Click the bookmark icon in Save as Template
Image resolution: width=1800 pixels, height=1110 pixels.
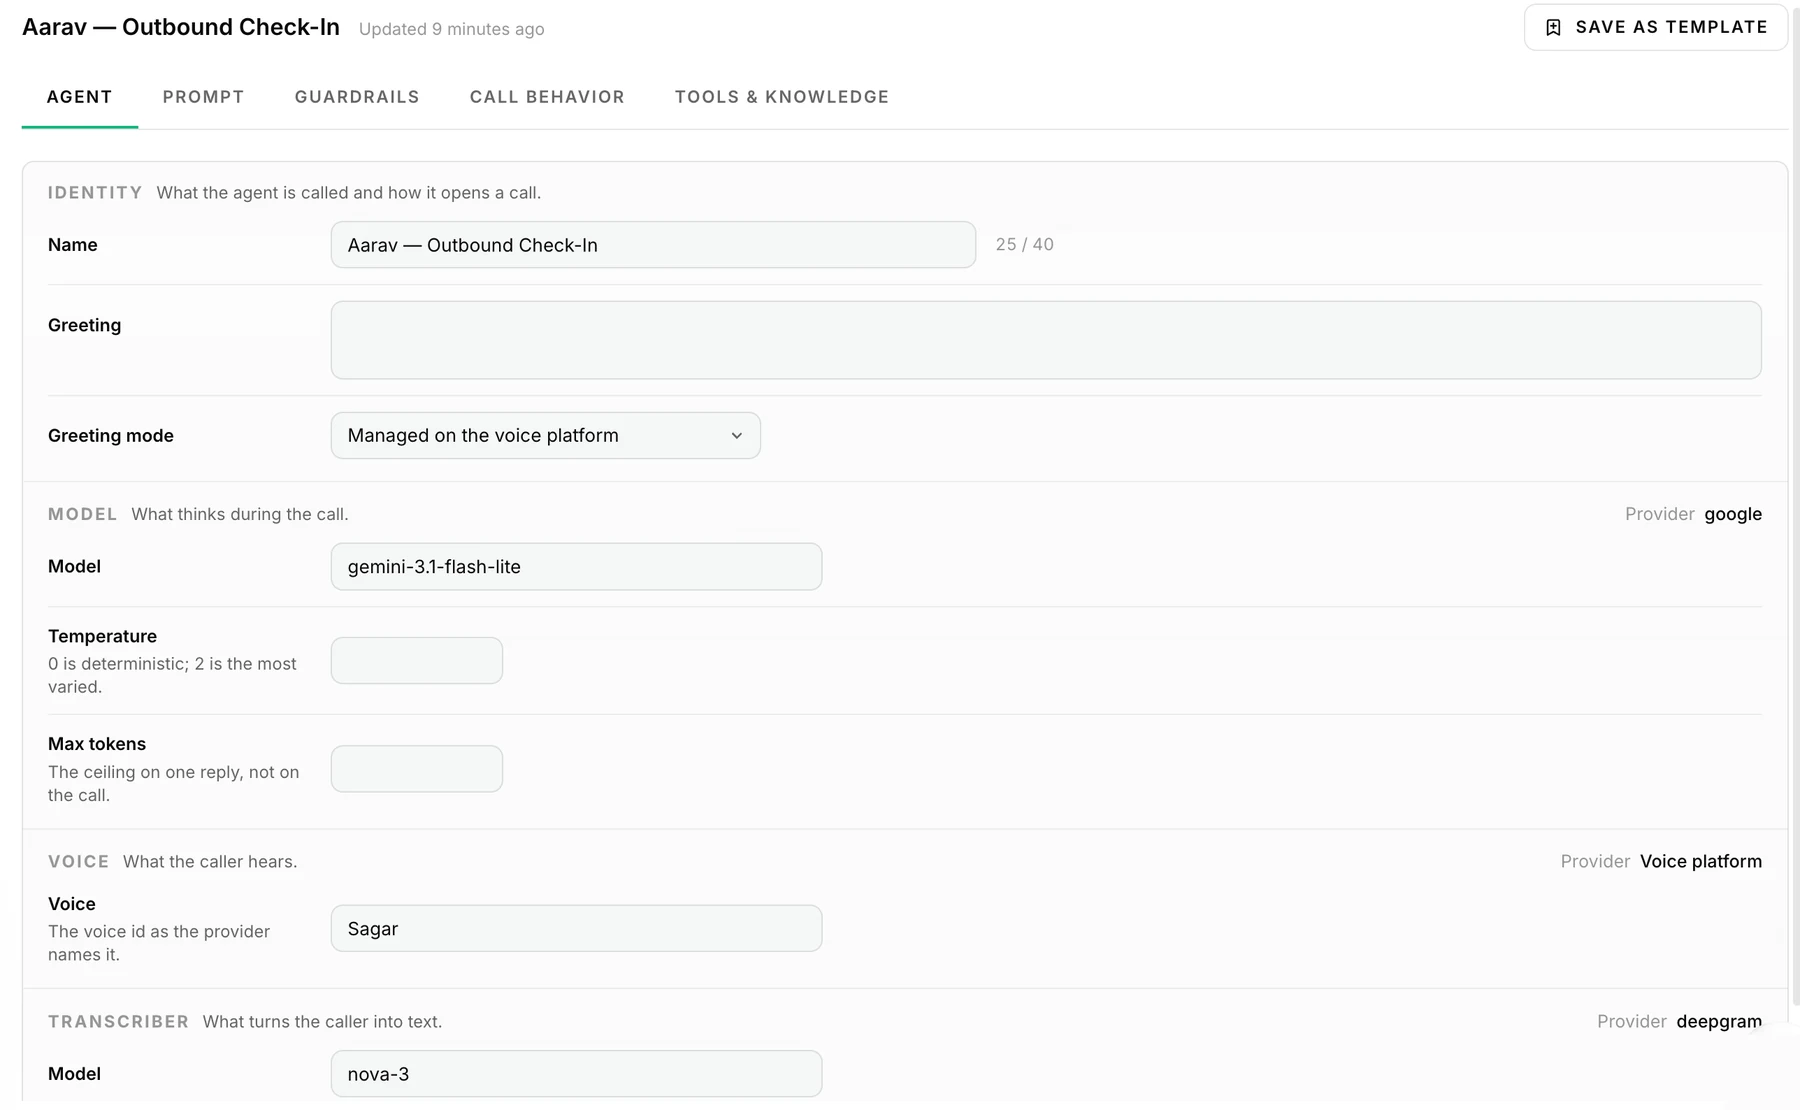click(x=1553, y=27)
